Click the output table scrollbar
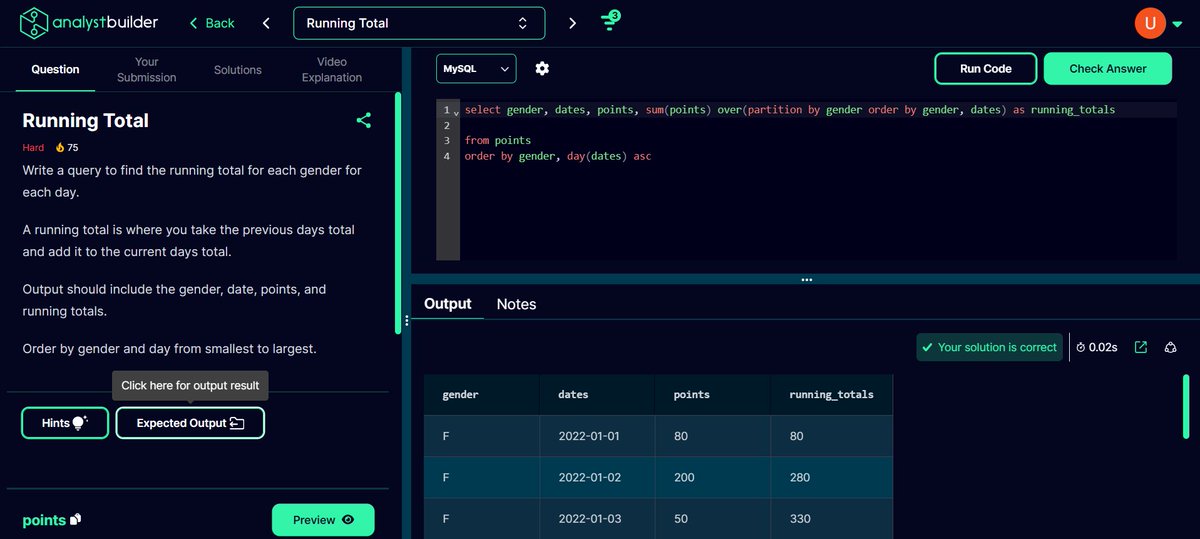 [x=1186, y=406]
